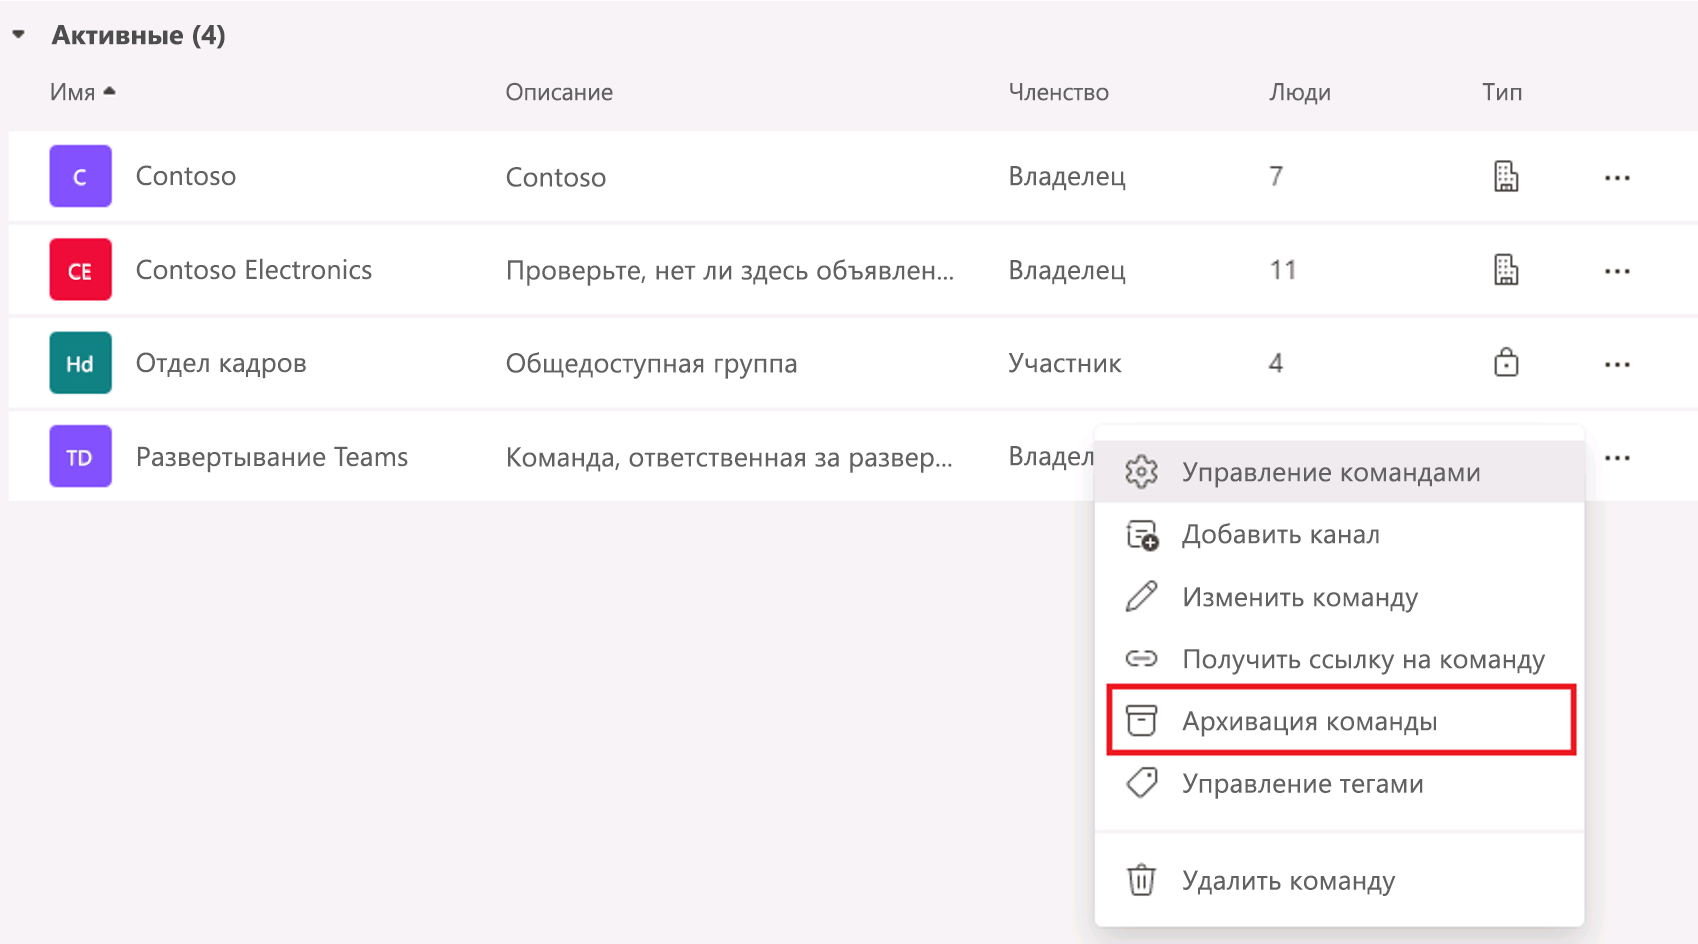The image size is (1698, 944).
Task: Select the Contoso Electronics team name
Action: click(x=254, y=270)
